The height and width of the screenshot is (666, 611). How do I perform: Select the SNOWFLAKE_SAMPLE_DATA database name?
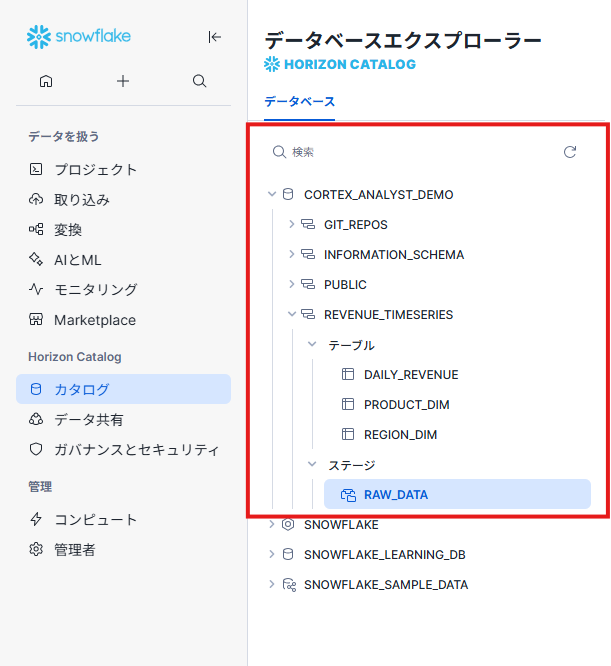[386, 585]
